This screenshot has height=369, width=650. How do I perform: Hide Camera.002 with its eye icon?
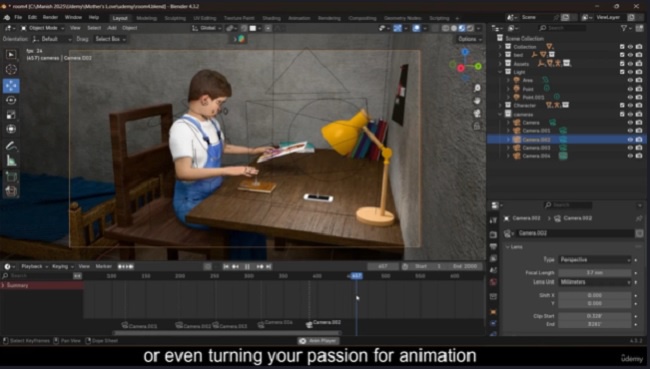[x=630, y=140]
